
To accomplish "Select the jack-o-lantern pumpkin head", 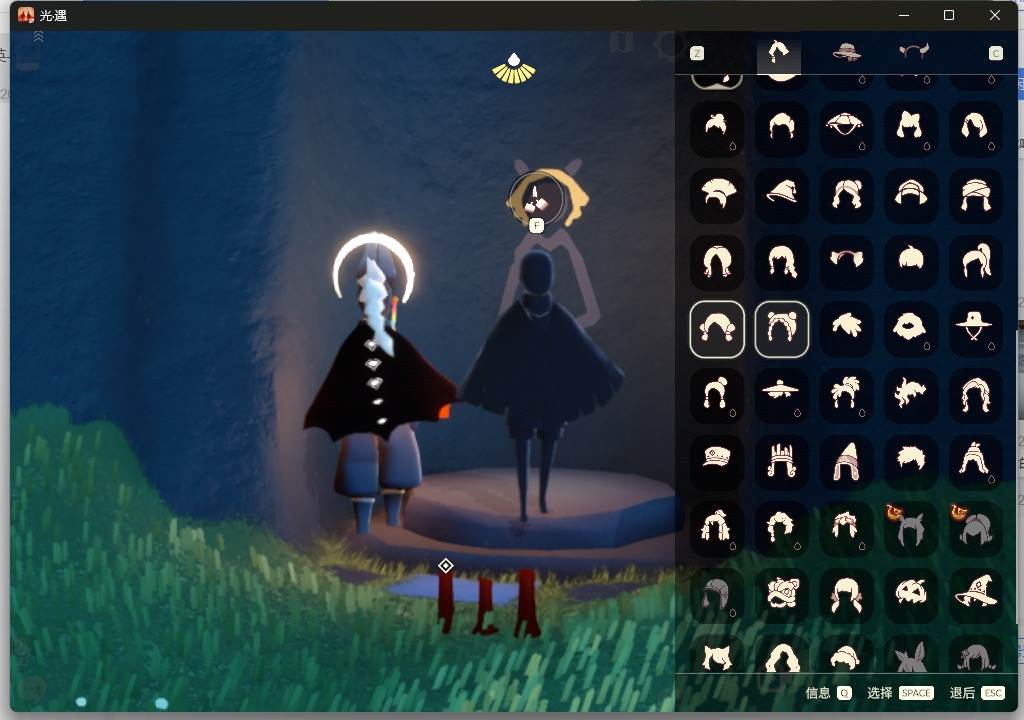I will coord(910,595).
